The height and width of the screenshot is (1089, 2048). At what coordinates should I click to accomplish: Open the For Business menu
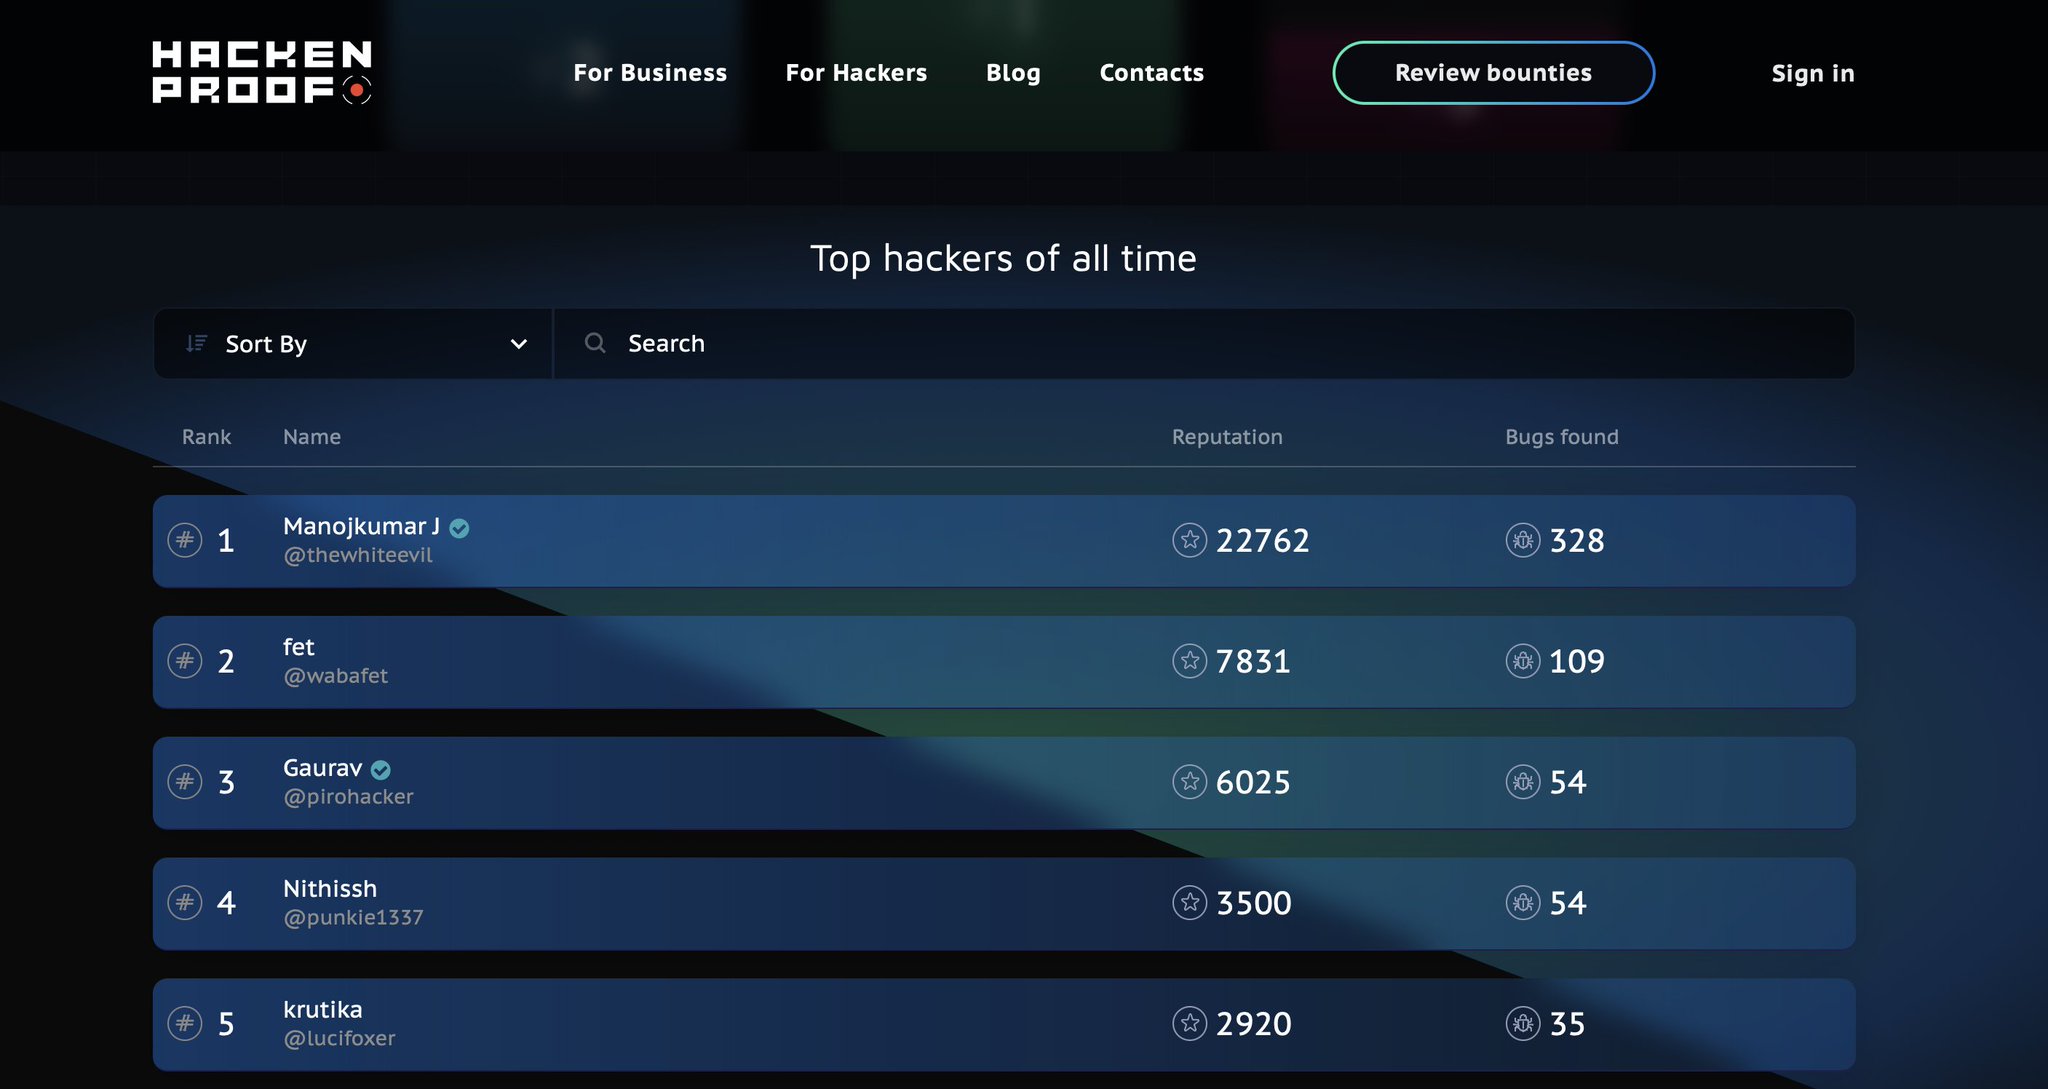pyautogui.click(x=650, y=72)
